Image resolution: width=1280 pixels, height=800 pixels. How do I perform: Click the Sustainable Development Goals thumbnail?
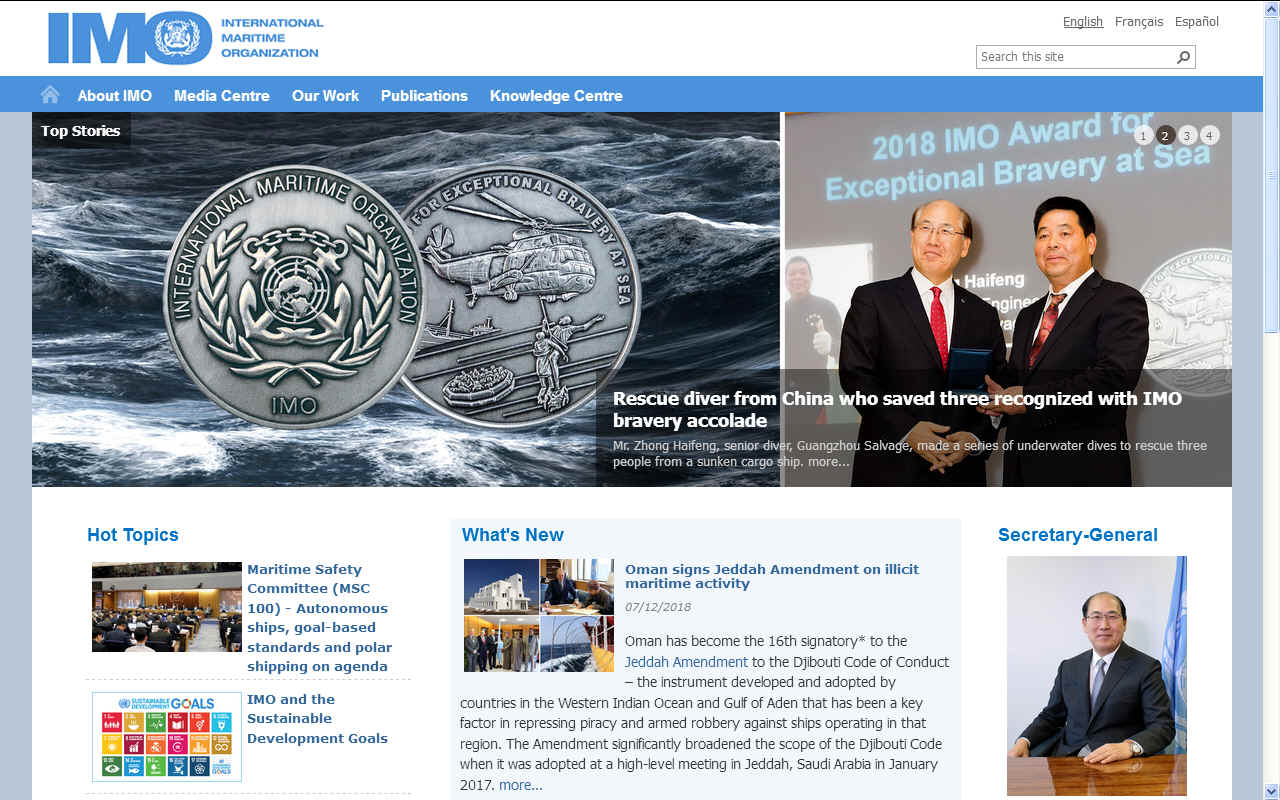[167, 737]
